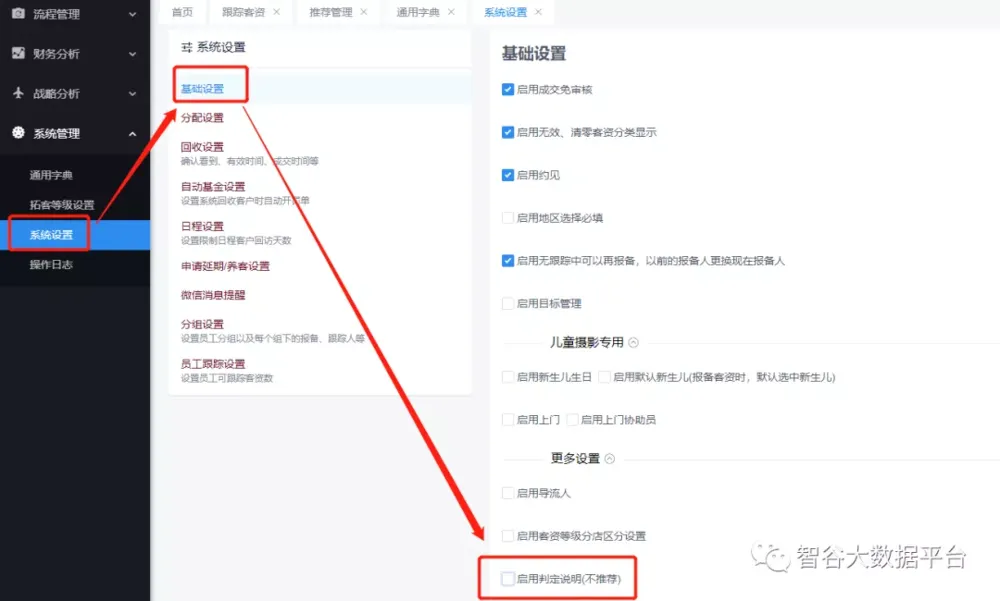Close the 系统设置 tab
Screen dimensions: 1000x601
point(538,12)
